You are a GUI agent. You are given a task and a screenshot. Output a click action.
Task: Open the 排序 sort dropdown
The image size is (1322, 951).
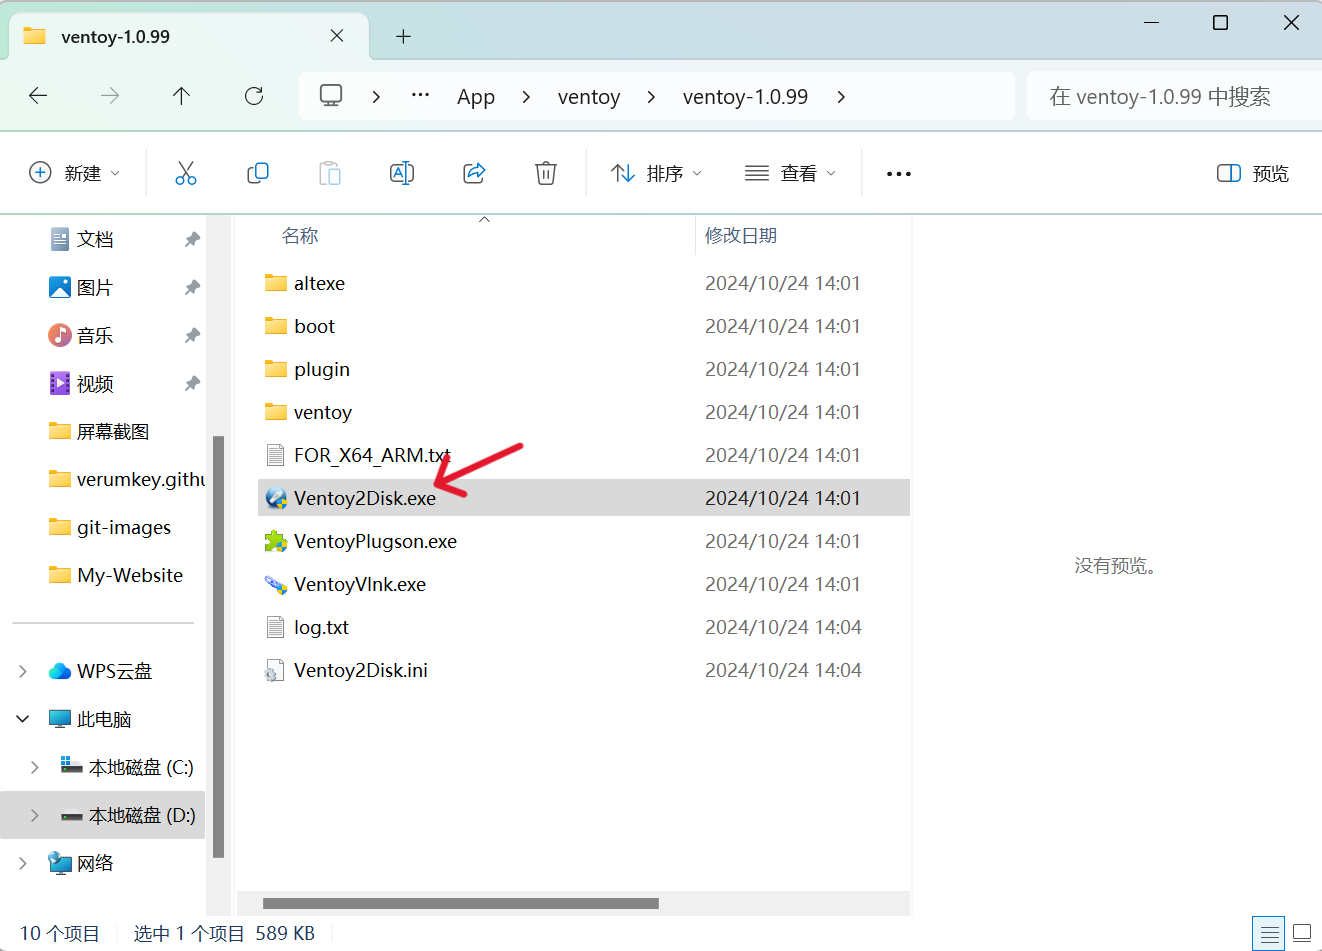pyautogui.click(x=657, y=173)
